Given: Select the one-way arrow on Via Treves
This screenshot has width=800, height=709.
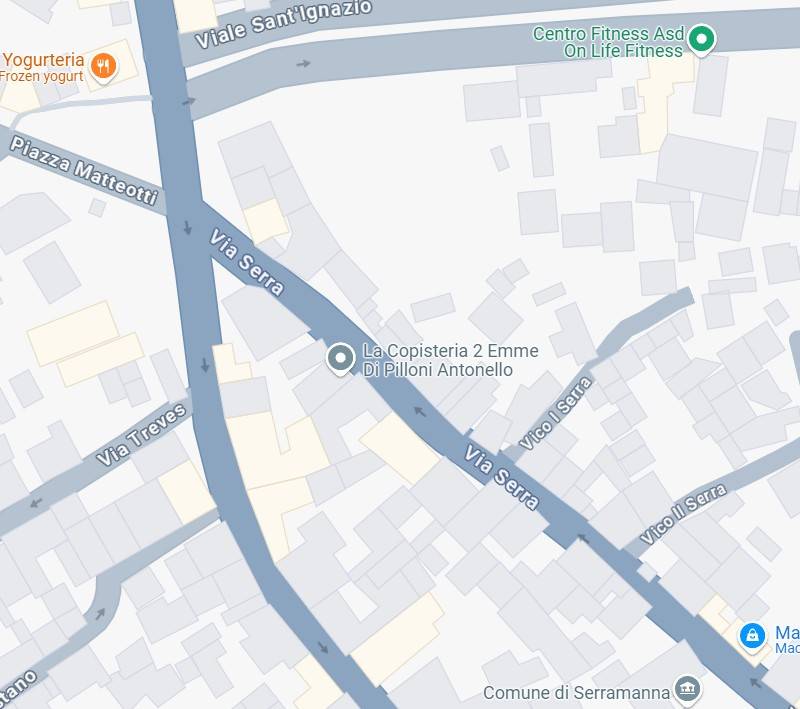Looking at the screenshot, I should (x=36, y=503).
